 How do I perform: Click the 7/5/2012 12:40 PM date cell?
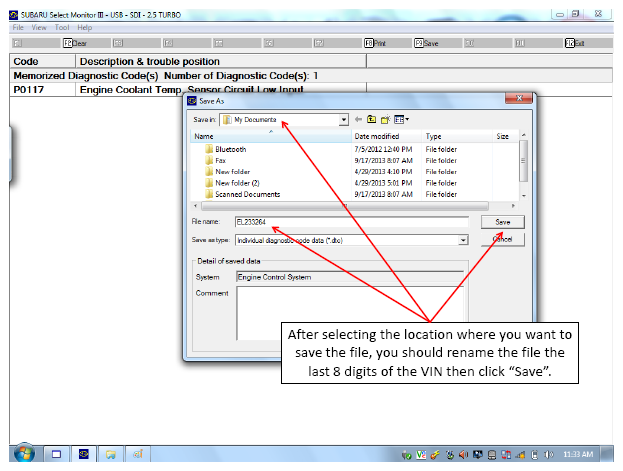coord(383,149)
